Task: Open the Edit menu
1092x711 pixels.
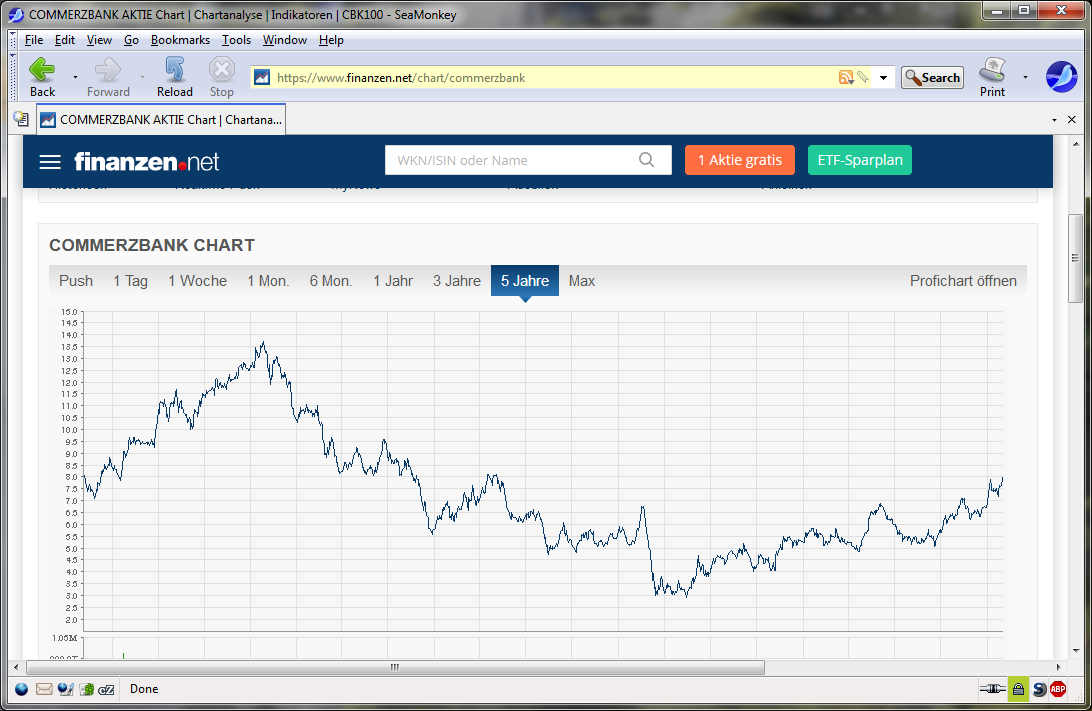Action: (65, 40)
